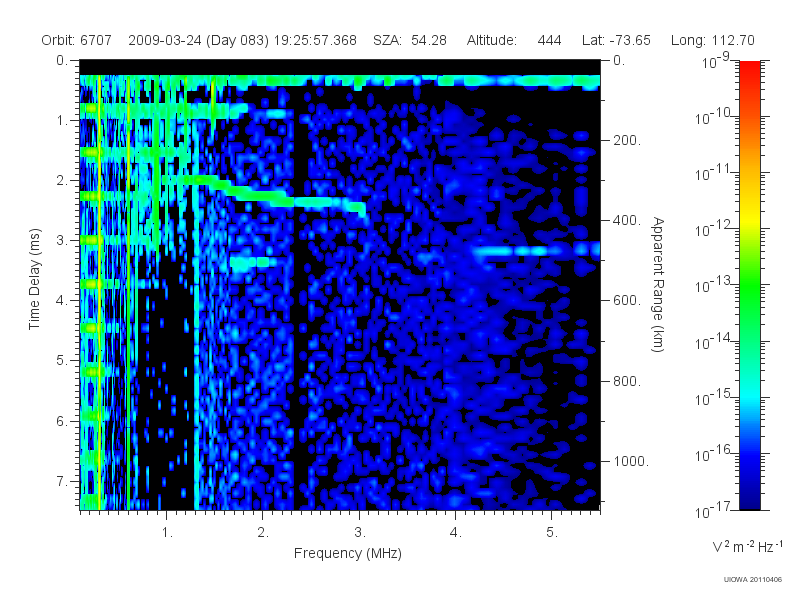Click the '1.' tick label on frequency axis

pyautogui.click(x=167, y=533)
